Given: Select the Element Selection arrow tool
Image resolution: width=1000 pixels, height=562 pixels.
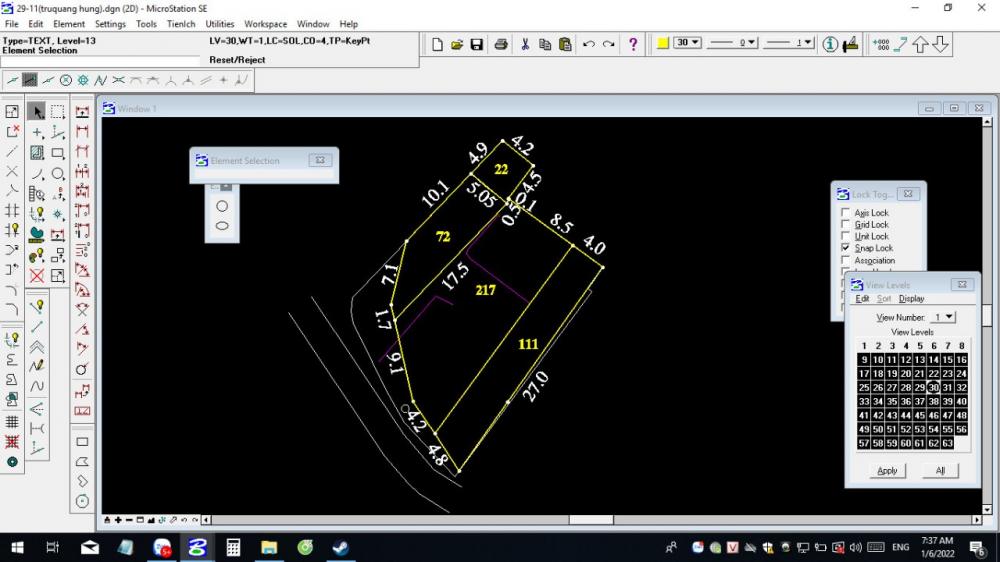Looking at the screenshot, I should (37, 112).
